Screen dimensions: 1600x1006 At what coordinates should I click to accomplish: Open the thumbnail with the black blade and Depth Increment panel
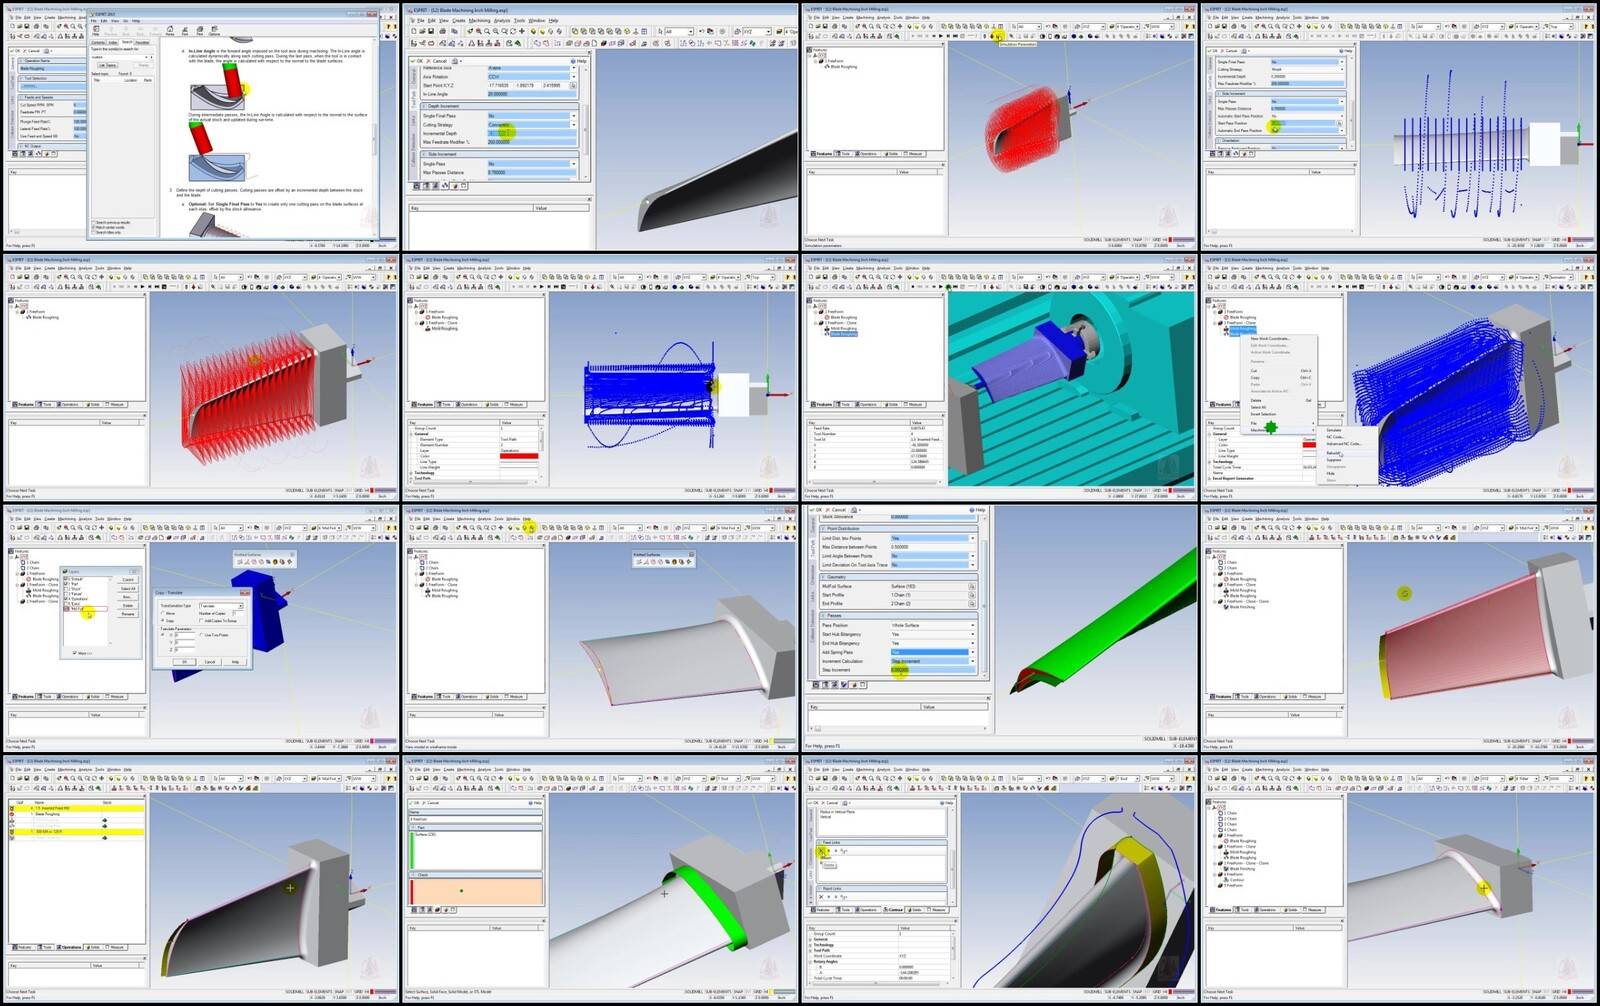coord(601,126)
